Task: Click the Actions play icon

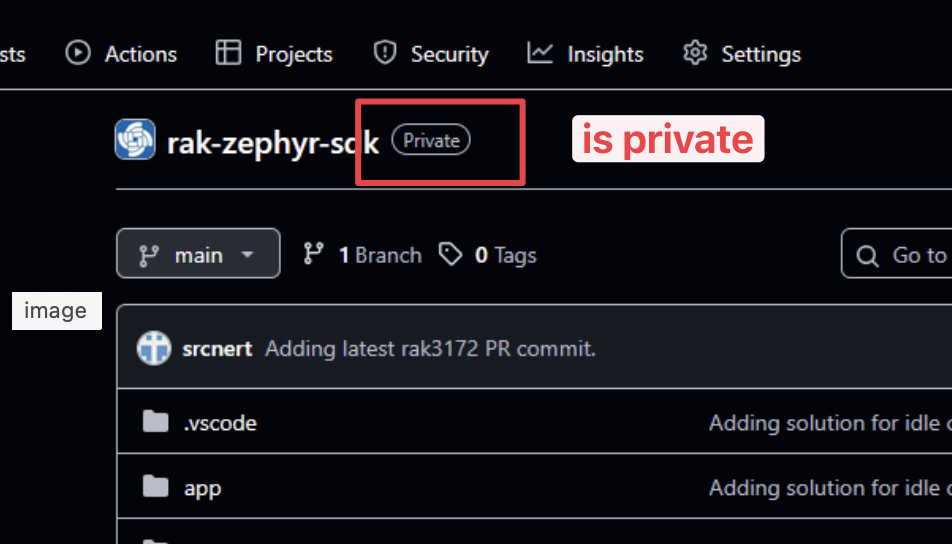Action: pos(78,53)
